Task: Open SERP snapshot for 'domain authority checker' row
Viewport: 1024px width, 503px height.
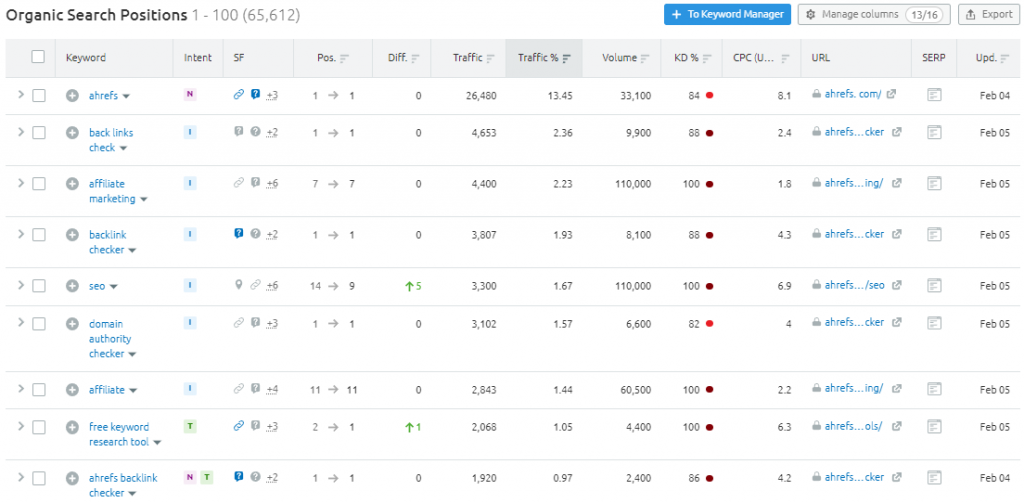Action: (935, 323)
